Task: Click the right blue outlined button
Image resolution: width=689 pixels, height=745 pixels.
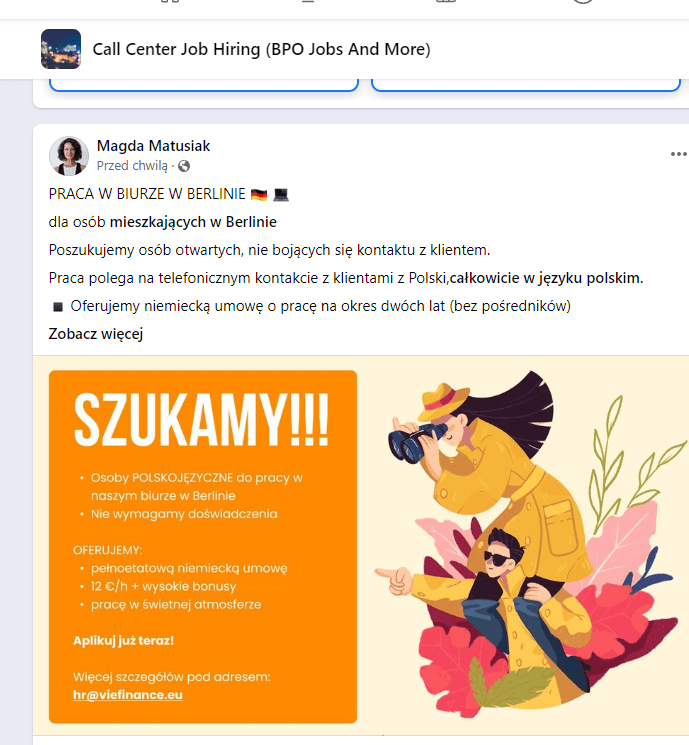Action: click(526, 85)
